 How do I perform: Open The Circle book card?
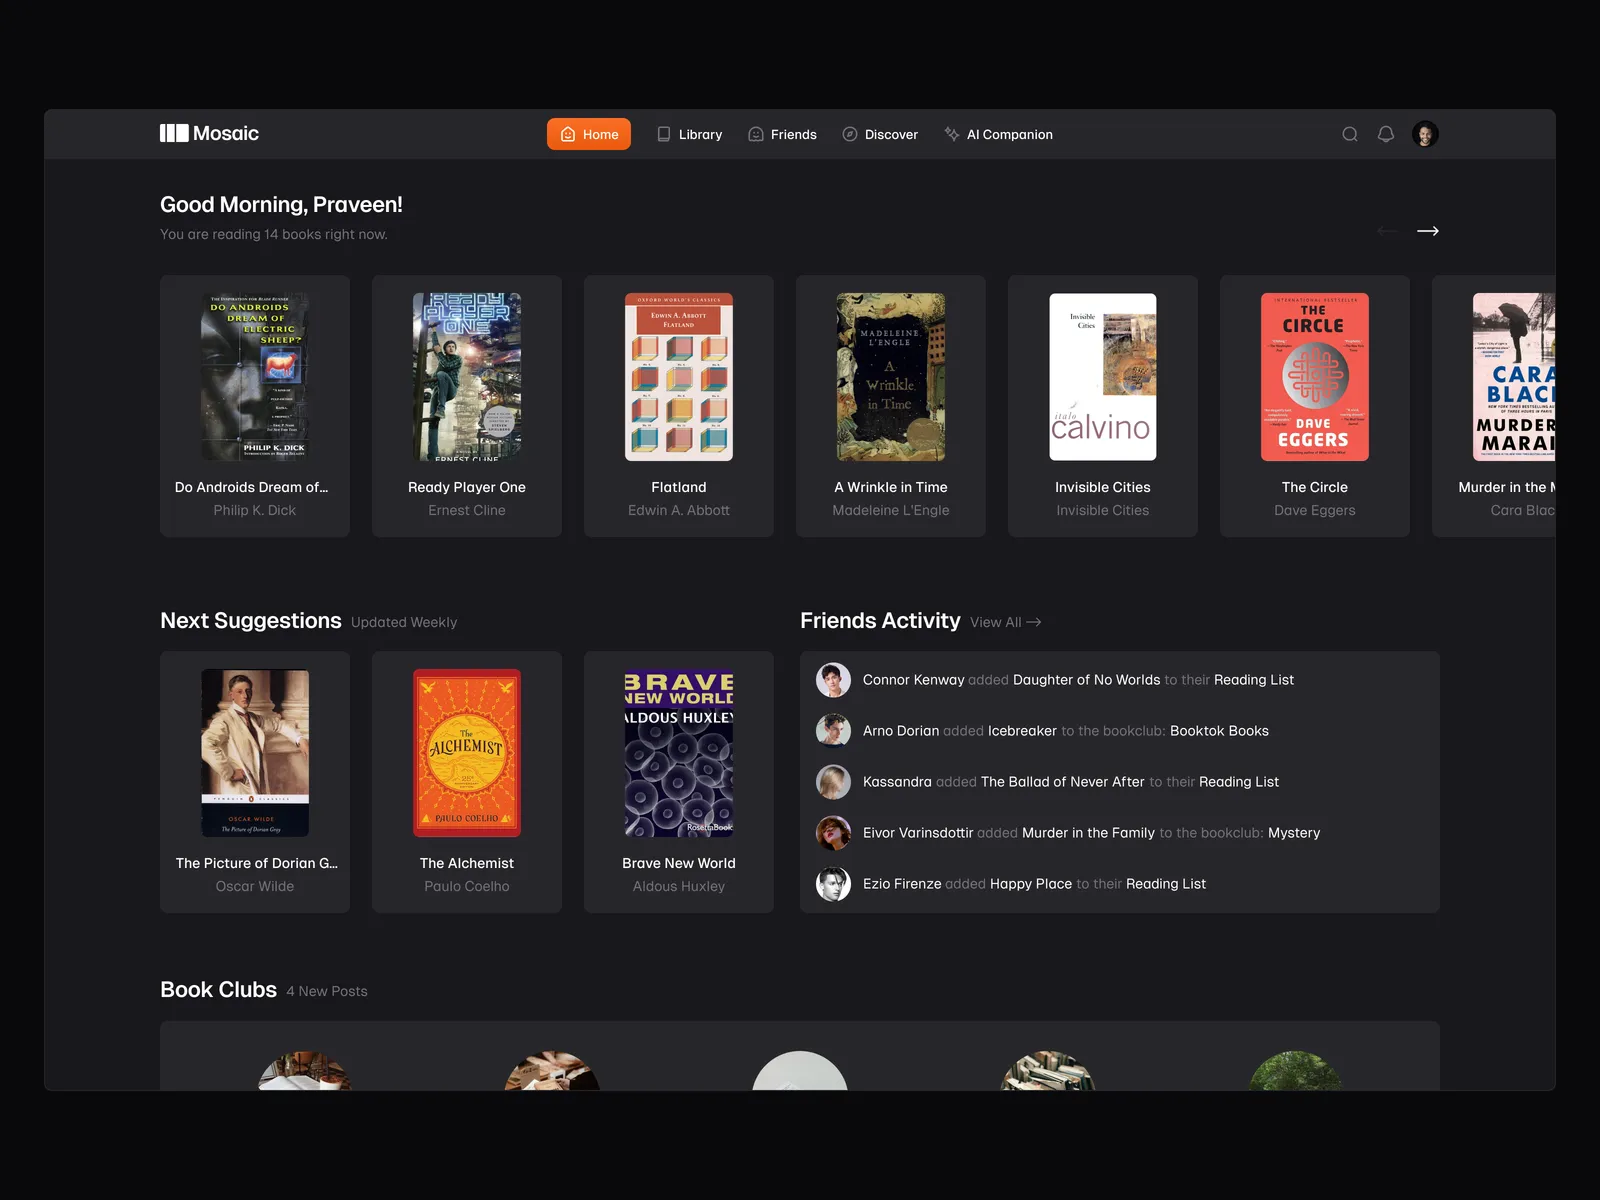pyautogui.click(x=1314, y=406)
